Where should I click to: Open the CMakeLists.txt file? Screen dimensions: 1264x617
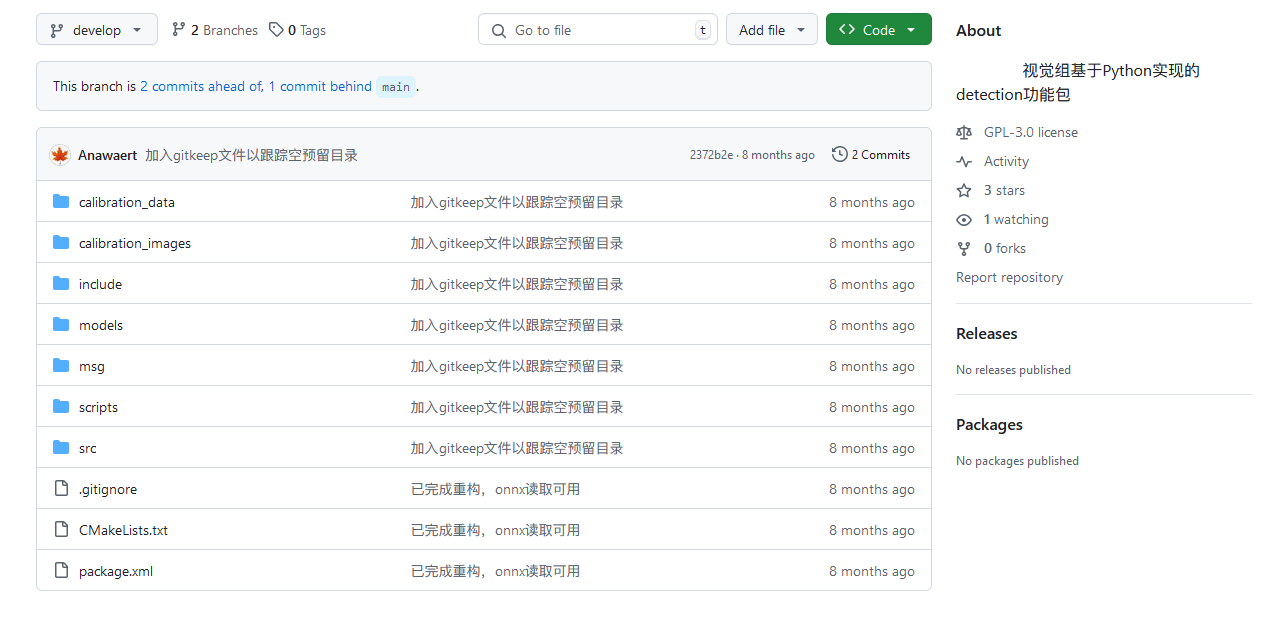pyautogui.click(x=123, y=530)
